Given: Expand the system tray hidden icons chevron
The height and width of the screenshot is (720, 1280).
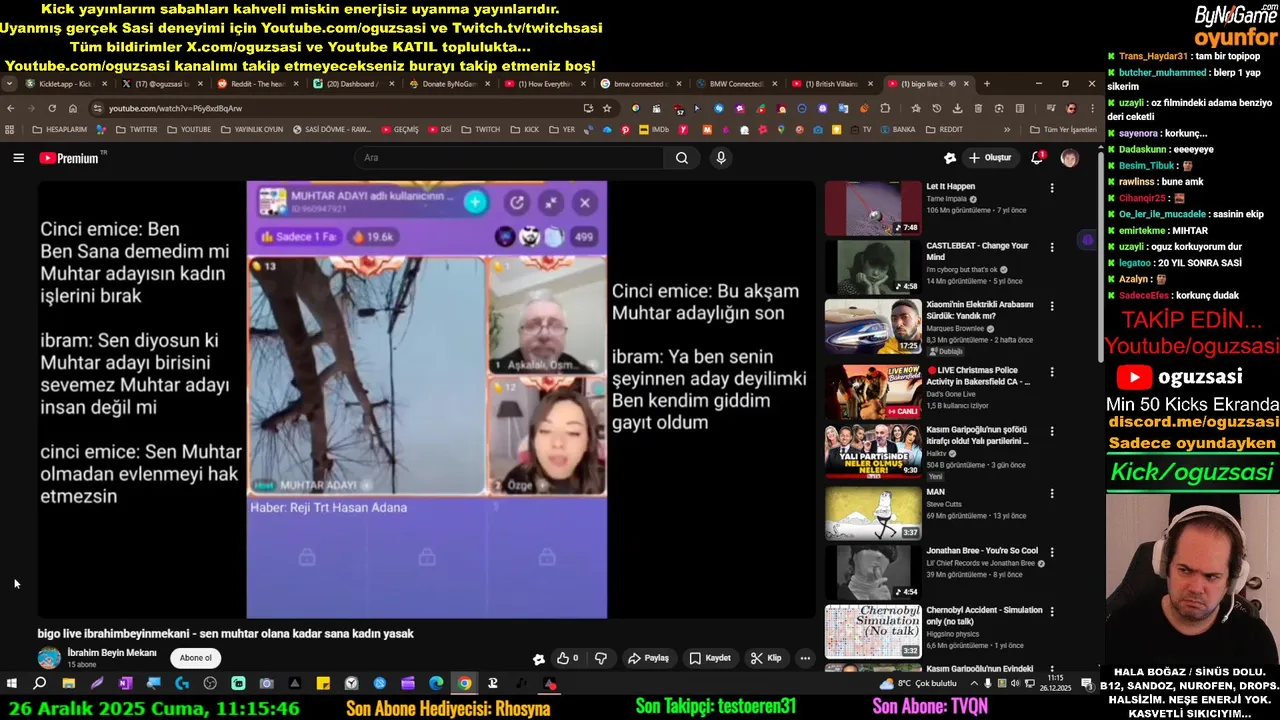Looking at the screenshot, I should pos(973,684).
